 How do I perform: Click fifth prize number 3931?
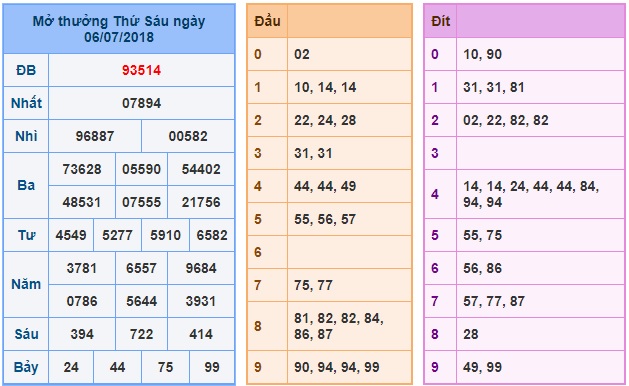click(201, 301)
